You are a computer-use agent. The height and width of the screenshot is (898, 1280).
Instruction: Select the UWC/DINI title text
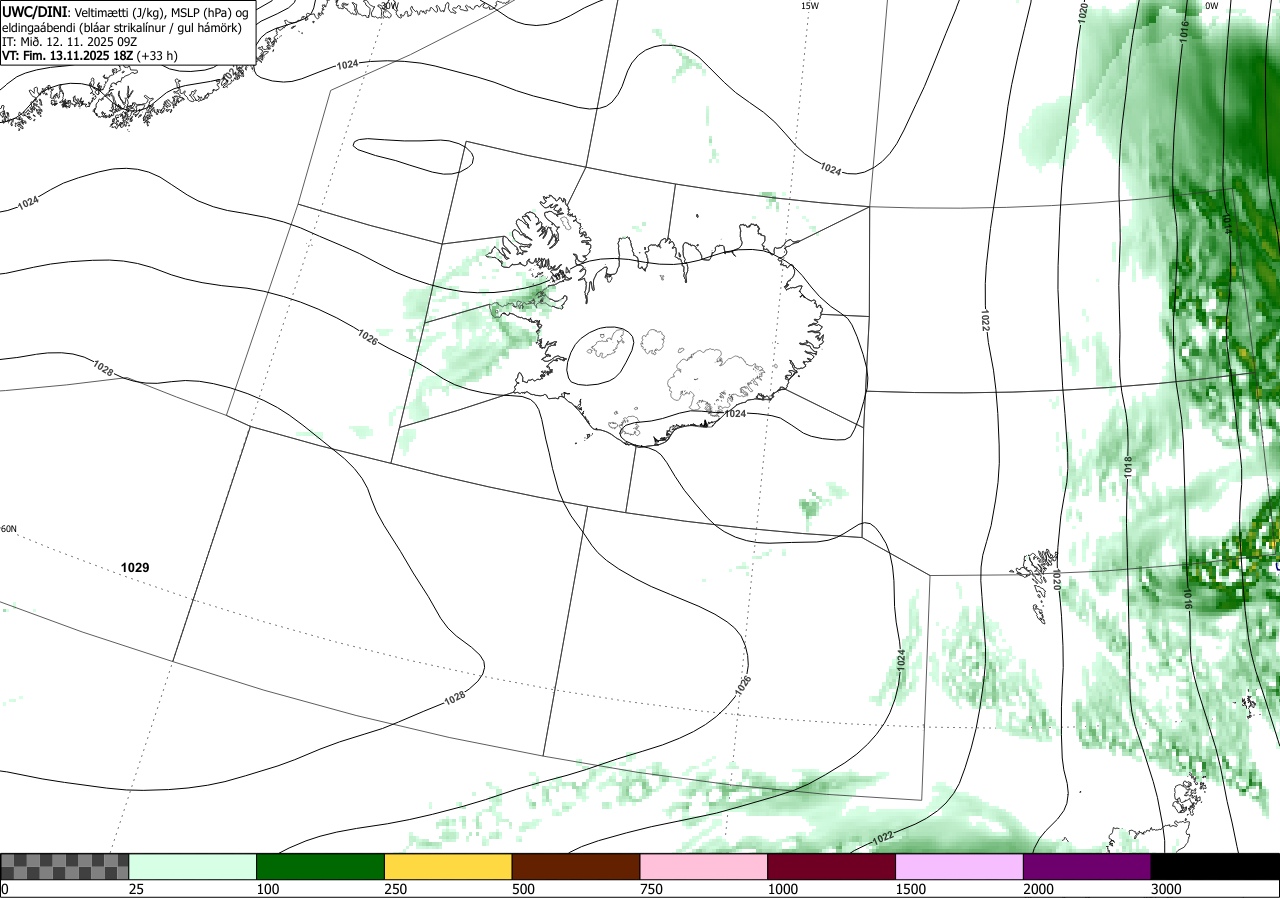34,12
